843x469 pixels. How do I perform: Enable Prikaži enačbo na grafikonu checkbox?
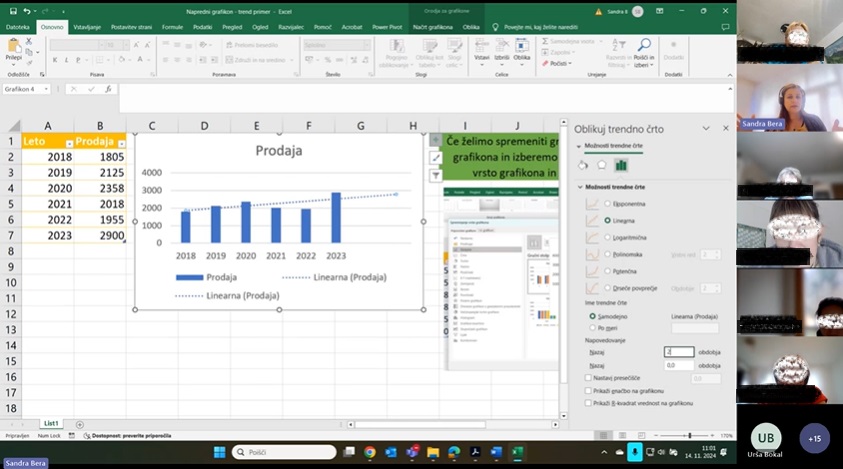point(588,390)
